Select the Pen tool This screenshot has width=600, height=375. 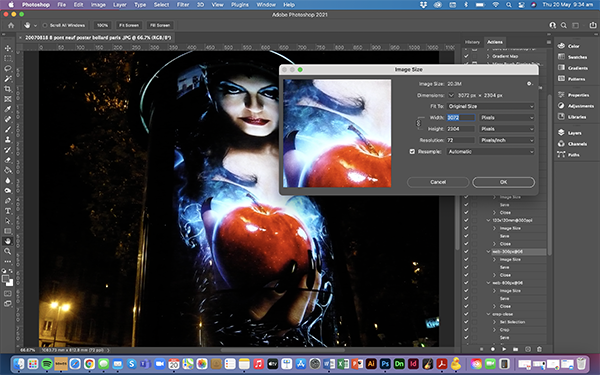click(x=8, y=201)
